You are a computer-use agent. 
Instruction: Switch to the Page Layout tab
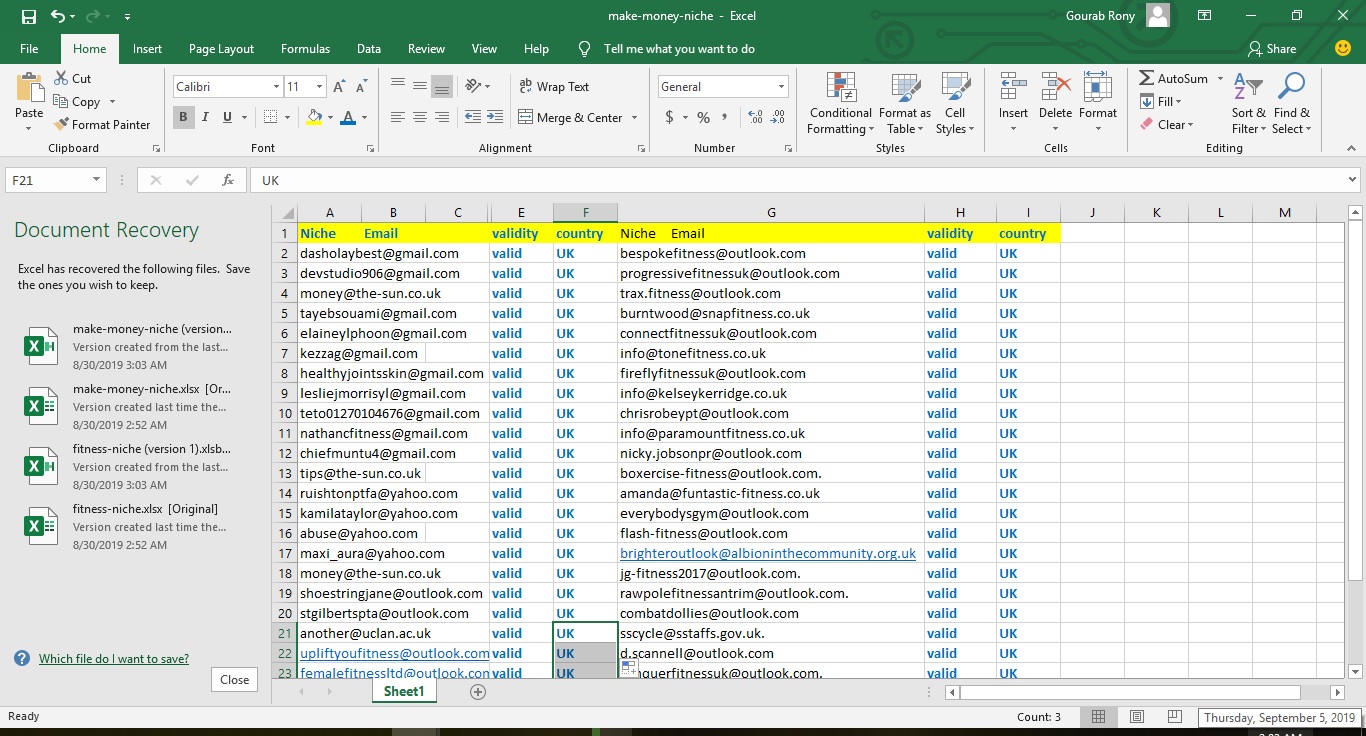pyautogui.click(x=221, y=49)
